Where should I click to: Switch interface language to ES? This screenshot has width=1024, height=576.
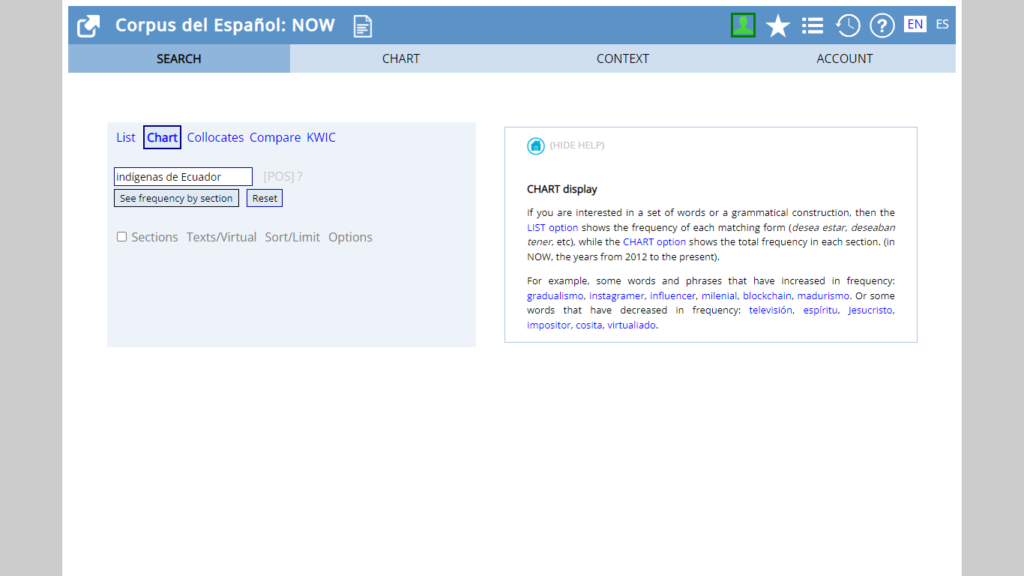(942, 25)
